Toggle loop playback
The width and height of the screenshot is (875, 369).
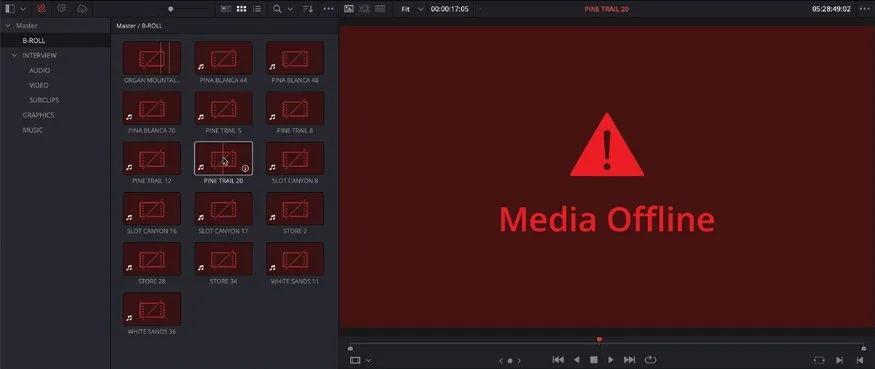[650, 360]
